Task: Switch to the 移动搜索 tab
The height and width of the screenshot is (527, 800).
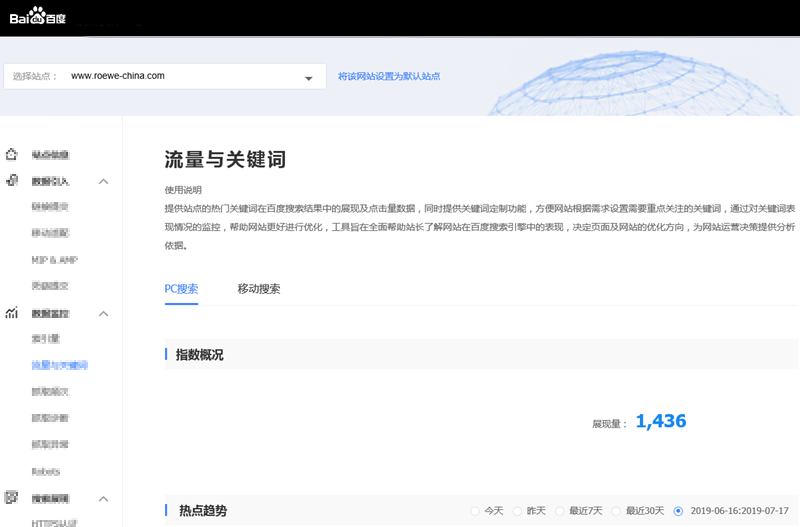Action: pos(258,289)
